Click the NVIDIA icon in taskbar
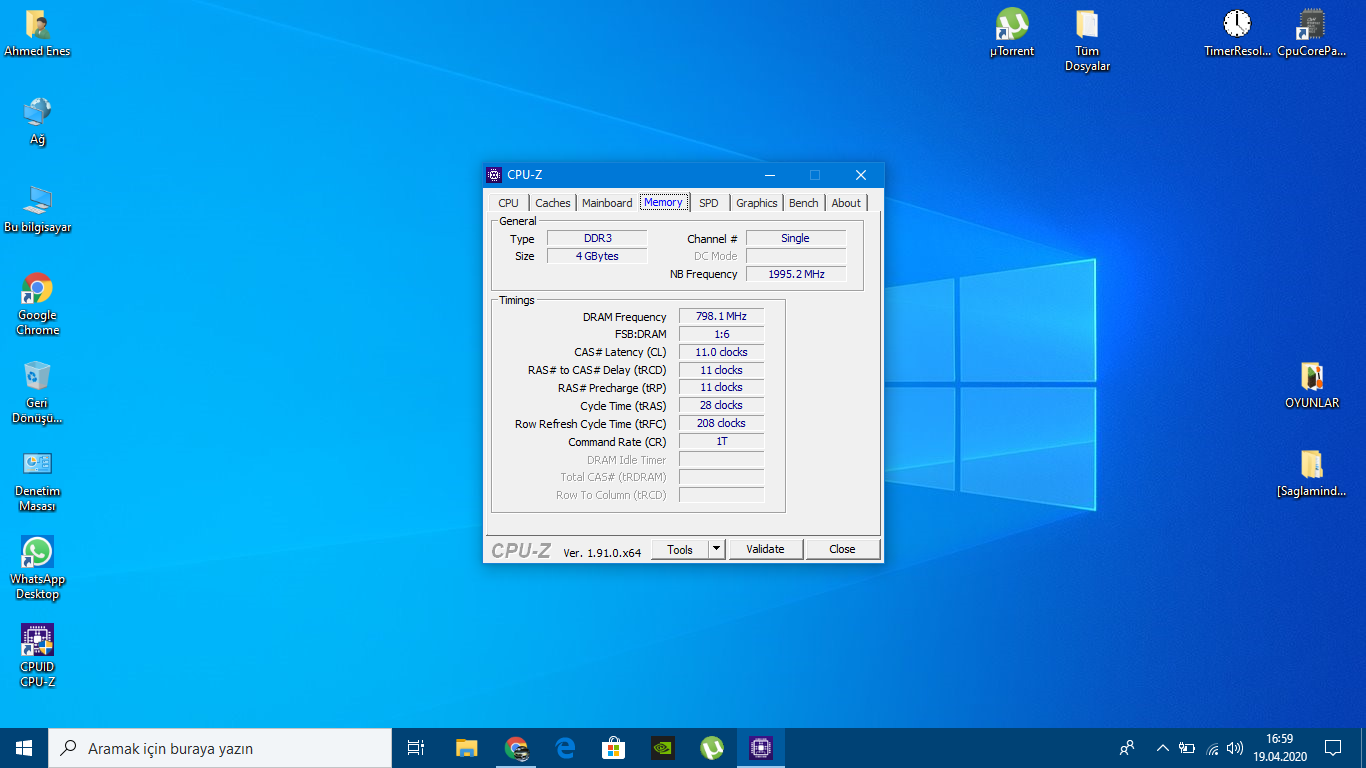 (x=662, y=747)
